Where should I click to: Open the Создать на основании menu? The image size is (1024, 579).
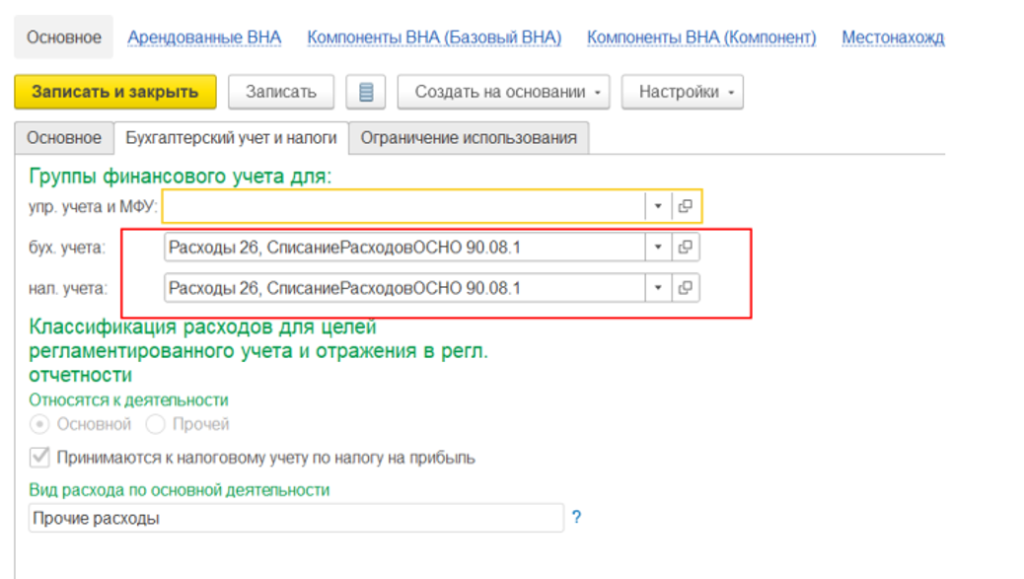tap(503, 92)
